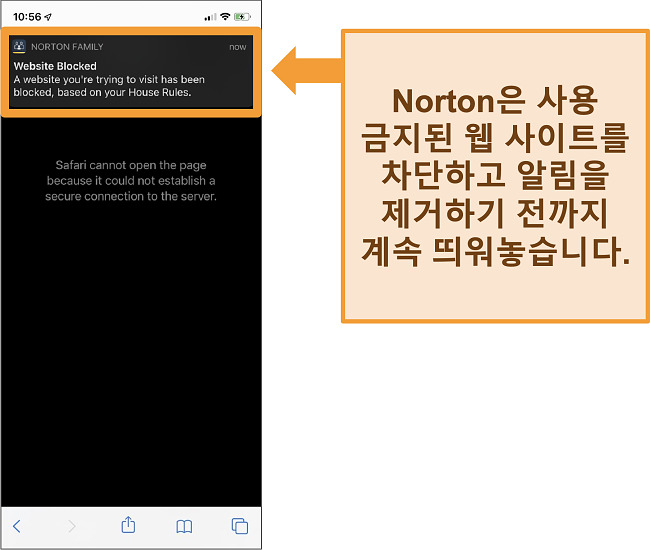The height and width of the screenshot is (550, 650).
Task: Tap the Norton Family app icon in the notification
Action: [x=19, y=46]
